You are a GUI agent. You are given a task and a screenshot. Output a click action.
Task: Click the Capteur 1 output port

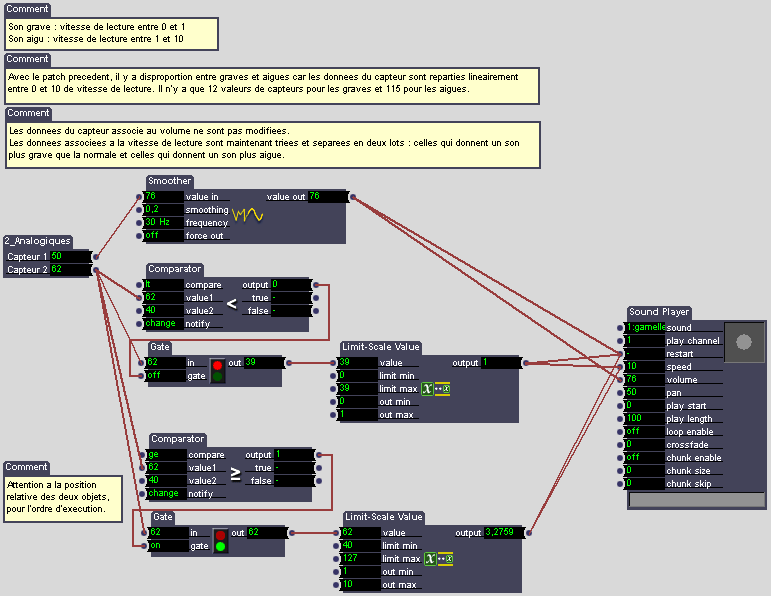pos(95,256)
